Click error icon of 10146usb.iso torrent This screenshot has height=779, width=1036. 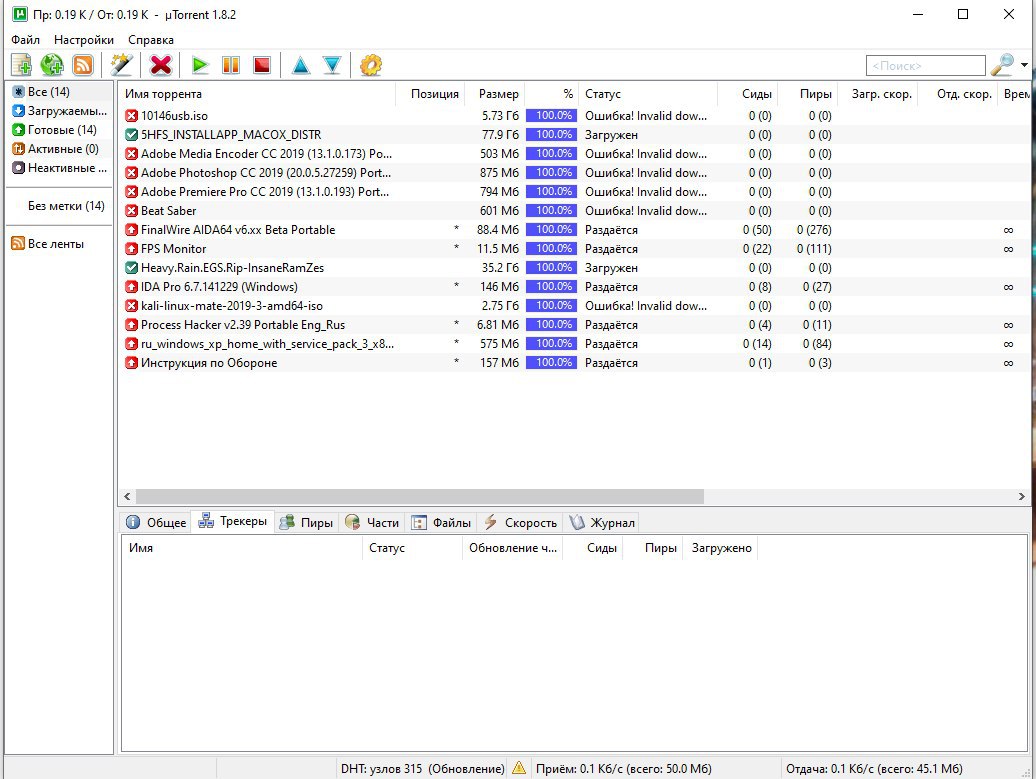click(x=131, y=116)
